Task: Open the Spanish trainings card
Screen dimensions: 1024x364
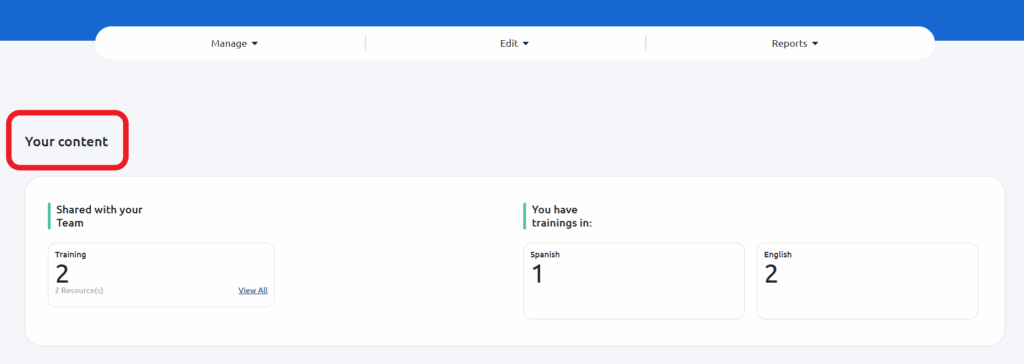Action: [633, 281]
